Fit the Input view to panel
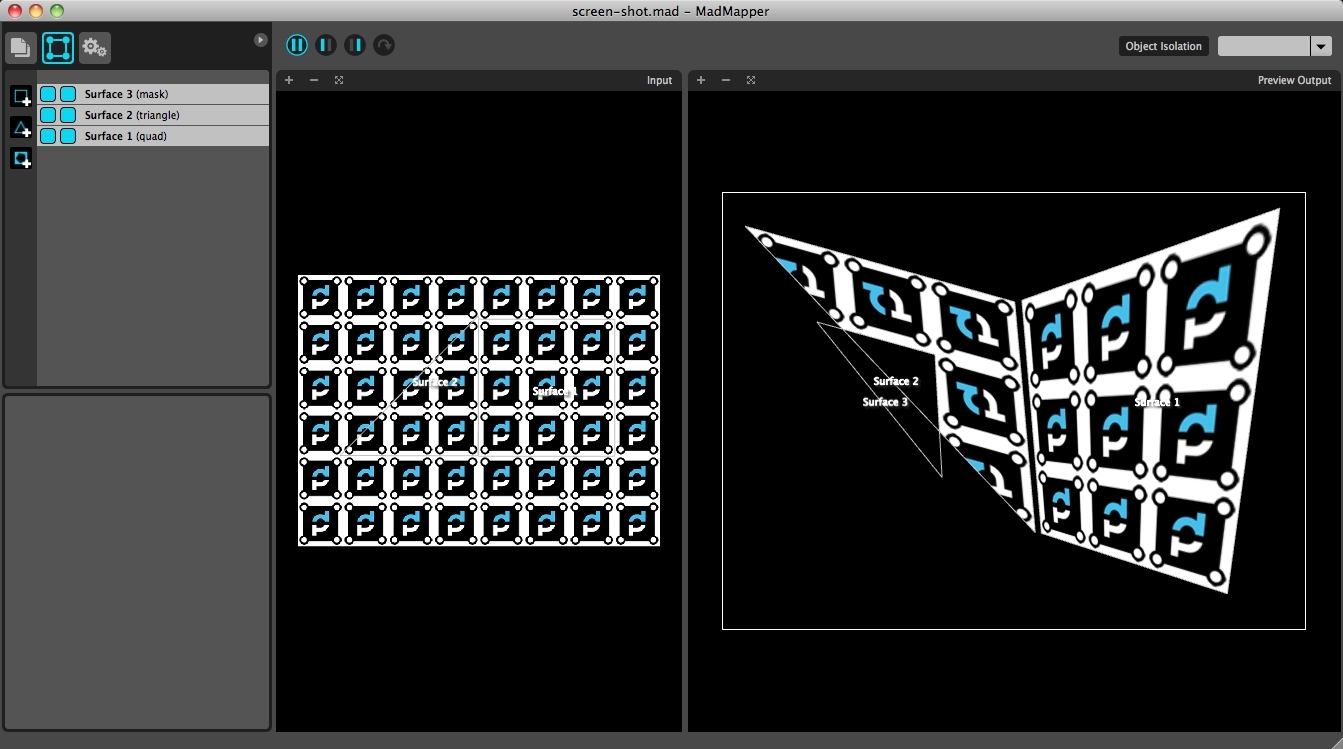This screenshot has height=749, width=1343. [339, 80]
